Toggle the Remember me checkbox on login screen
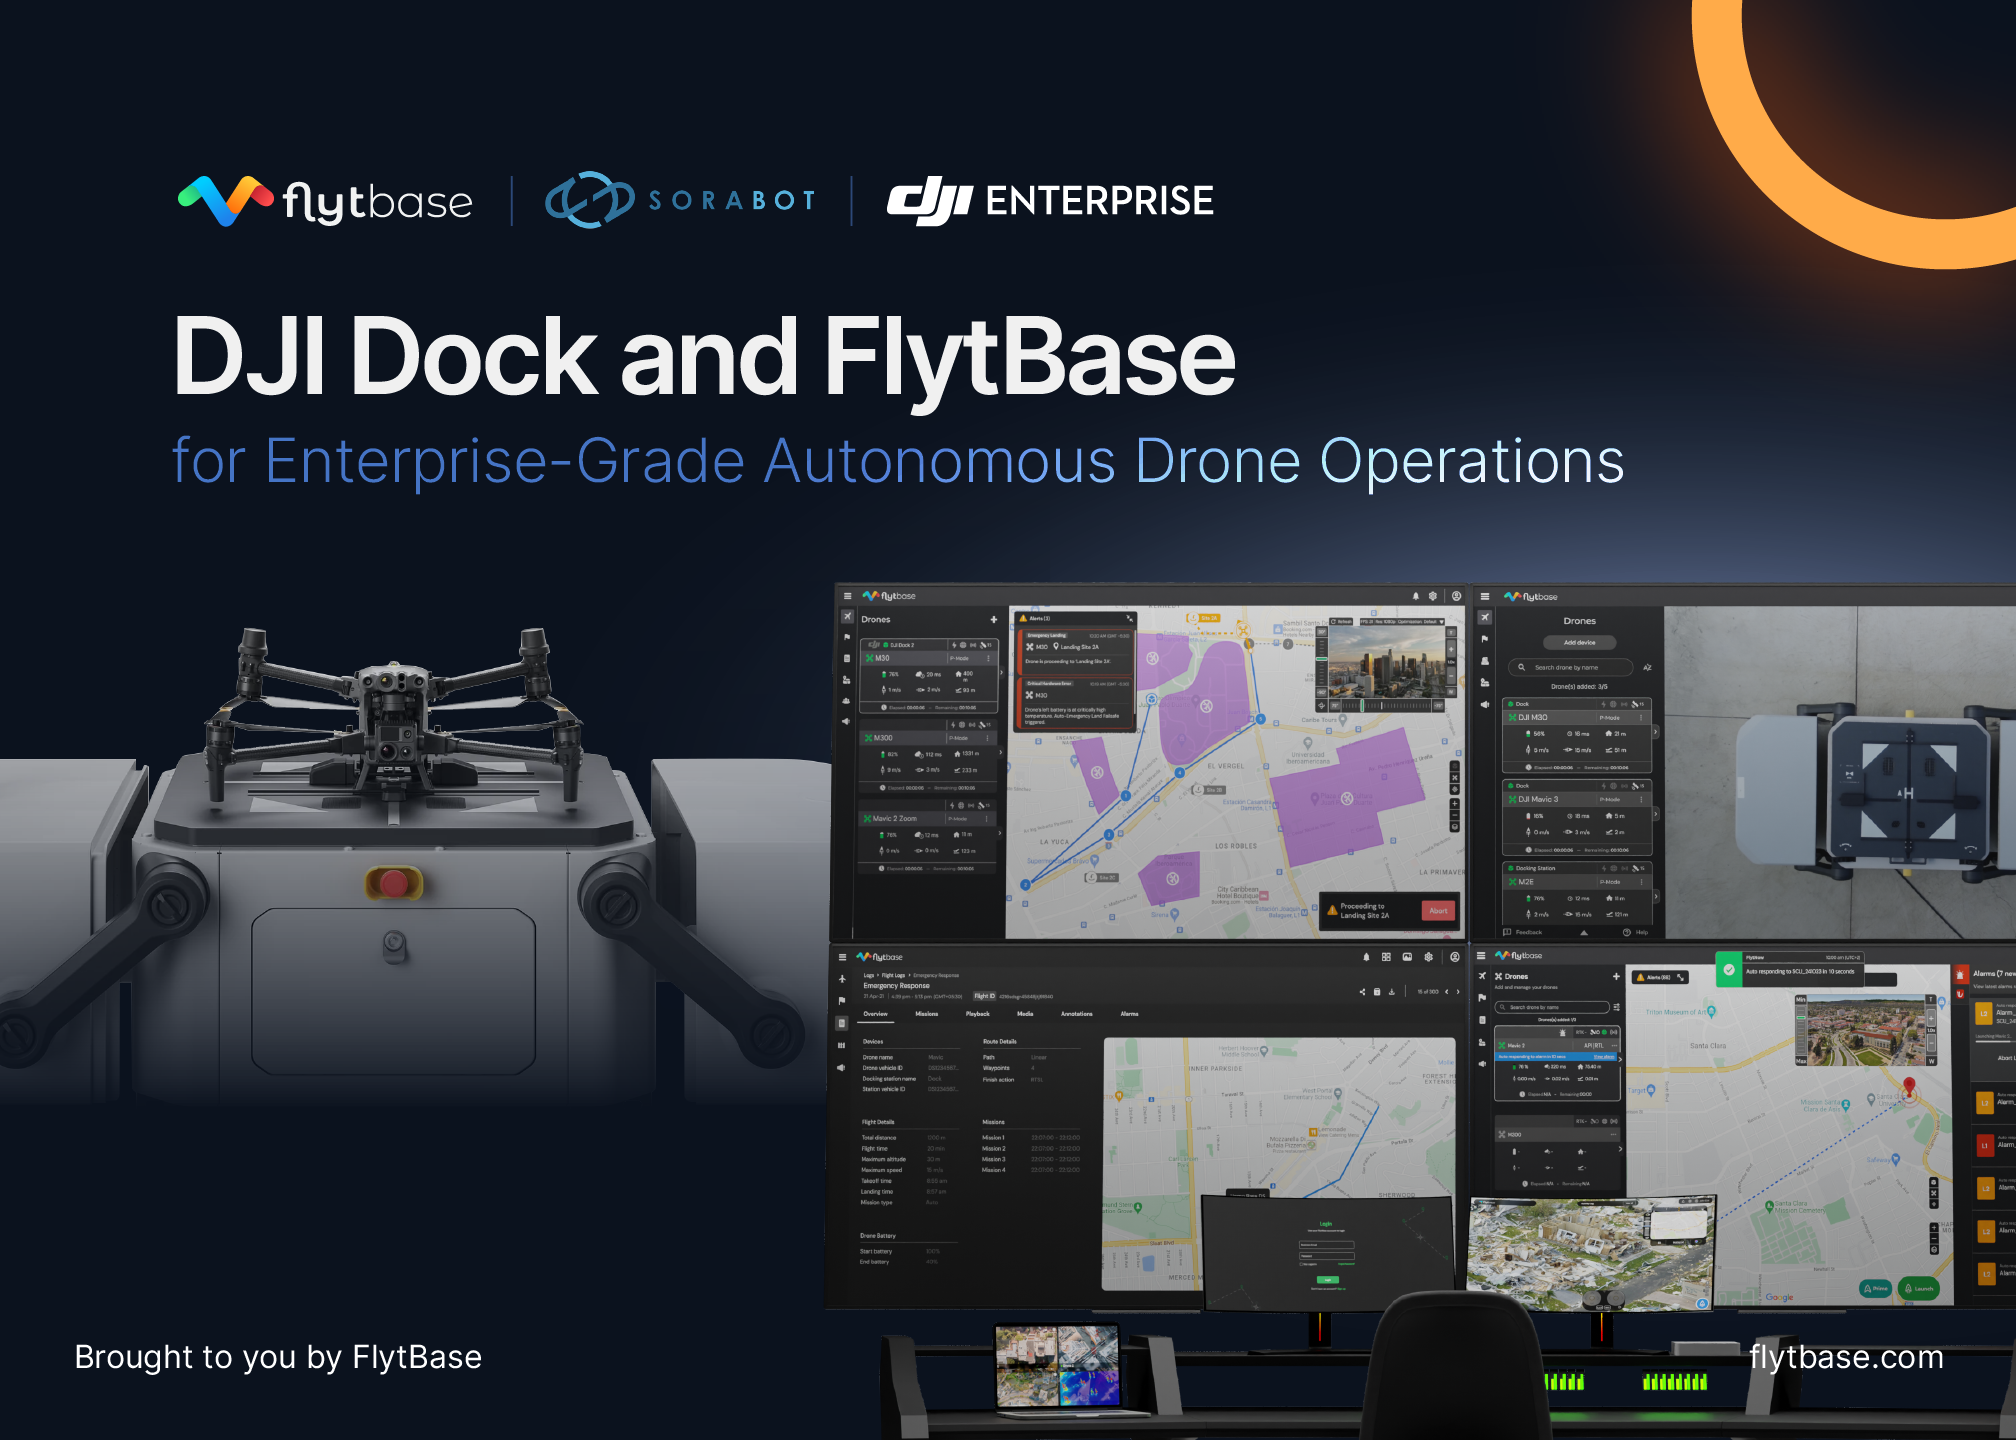Image resolution: width=2016 pixels, height=1440 pixels. 1301,1264
